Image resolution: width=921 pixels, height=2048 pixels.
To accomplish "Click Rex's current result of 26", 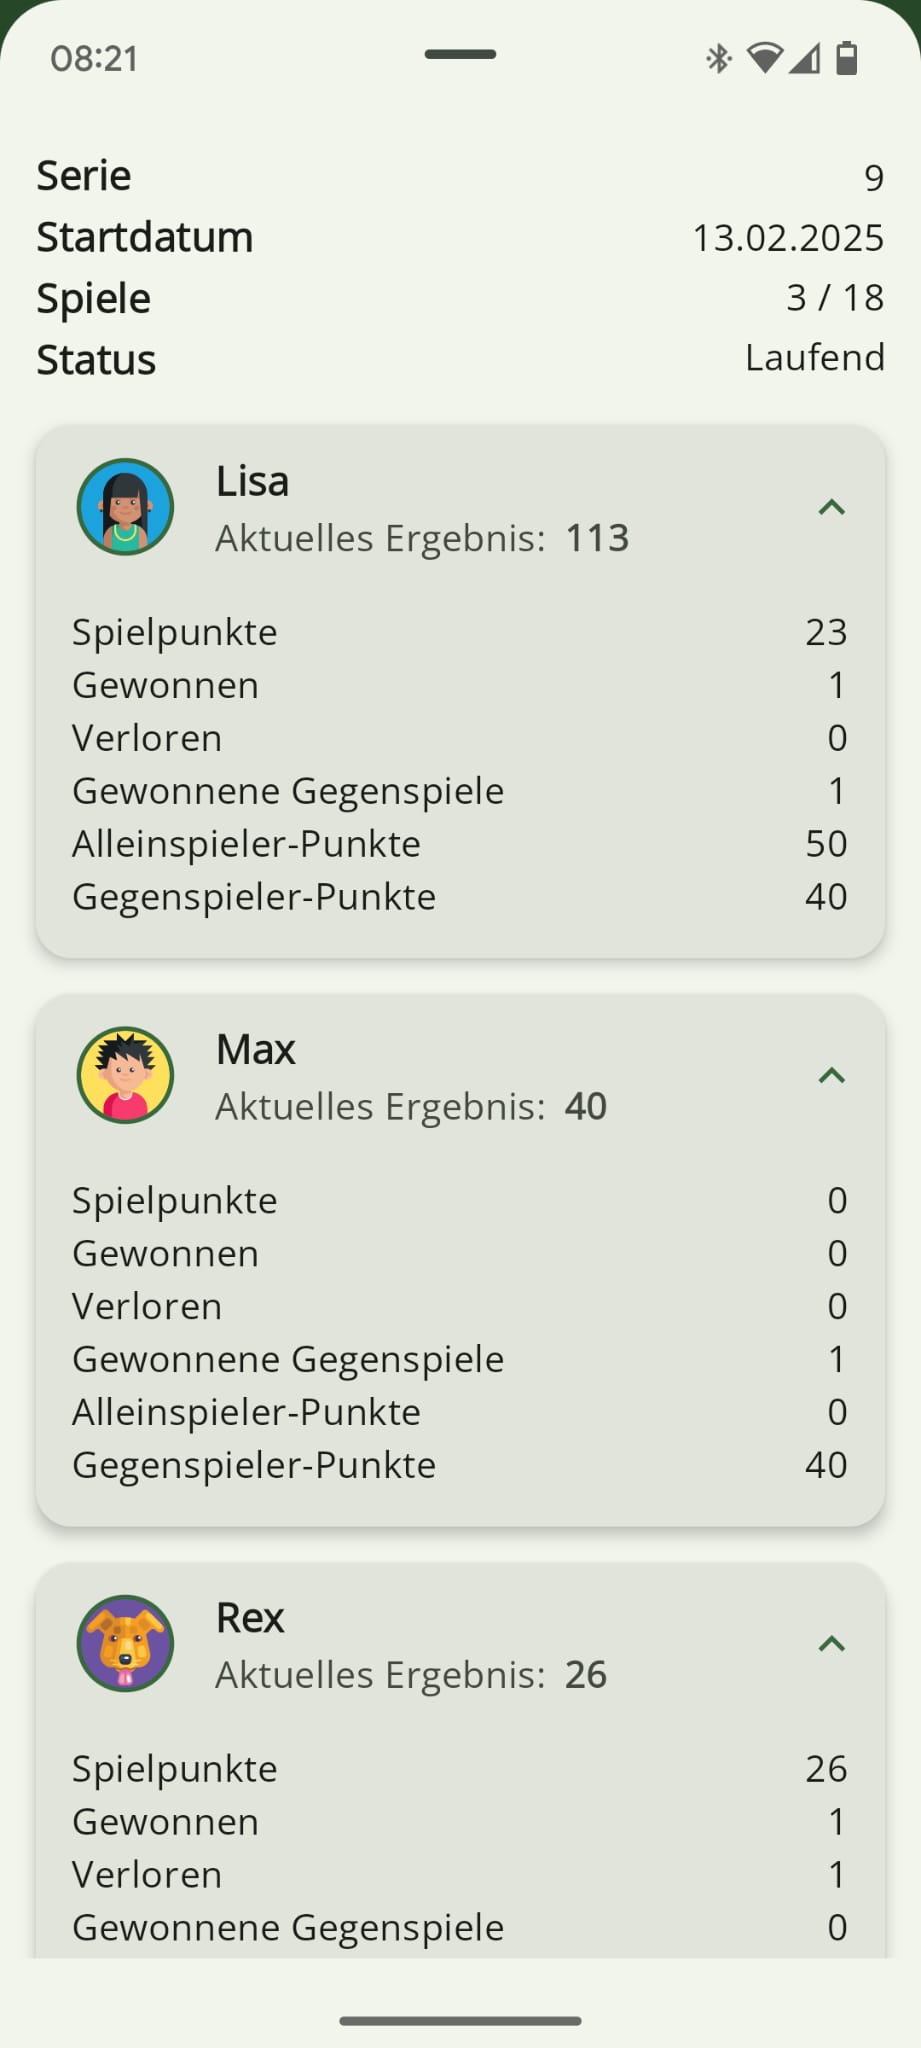I will pos(586,1674).
